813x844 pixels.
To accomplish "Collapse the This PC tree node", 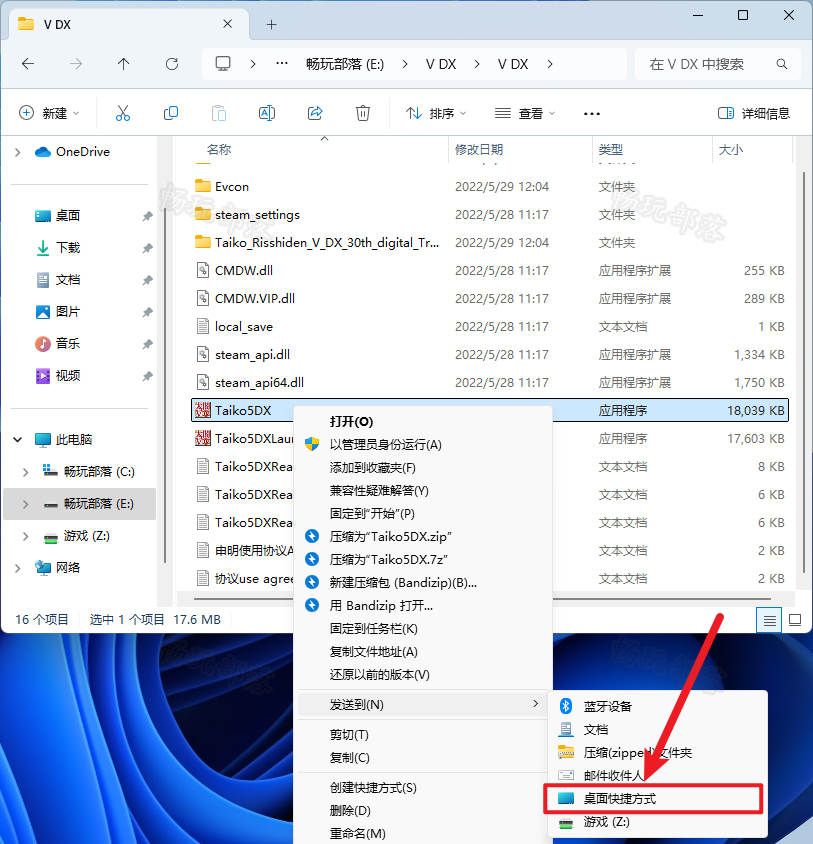I will [x=18, y=440].
